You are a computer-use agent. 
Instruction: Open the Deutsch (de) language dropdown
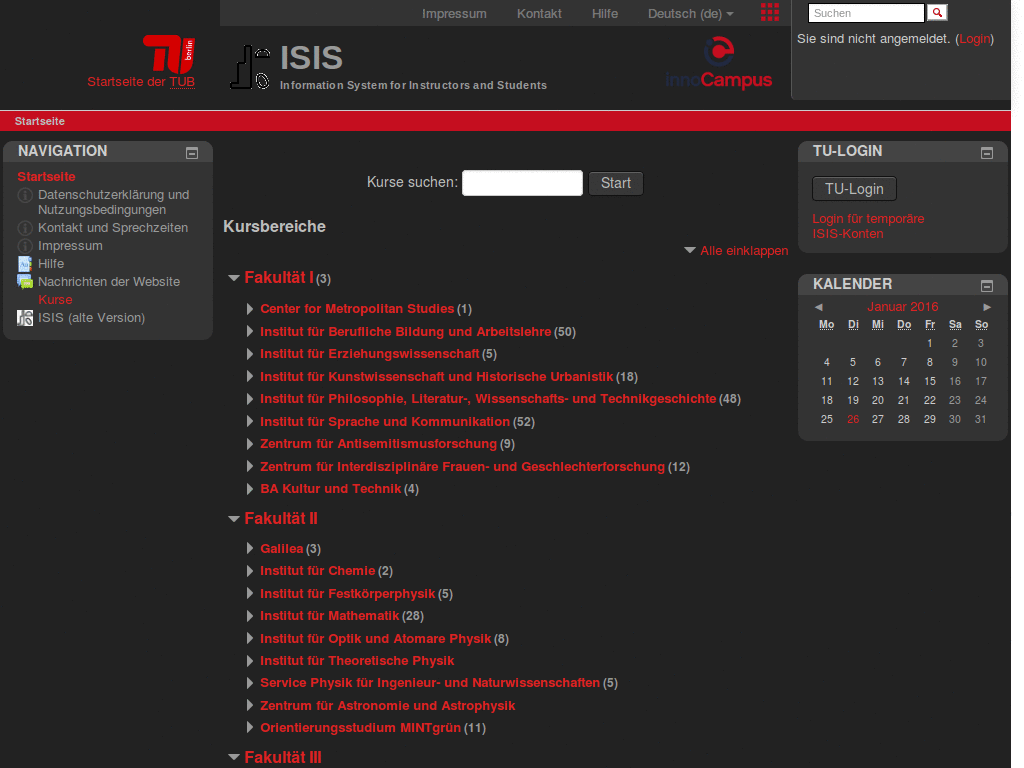point(690,13)
